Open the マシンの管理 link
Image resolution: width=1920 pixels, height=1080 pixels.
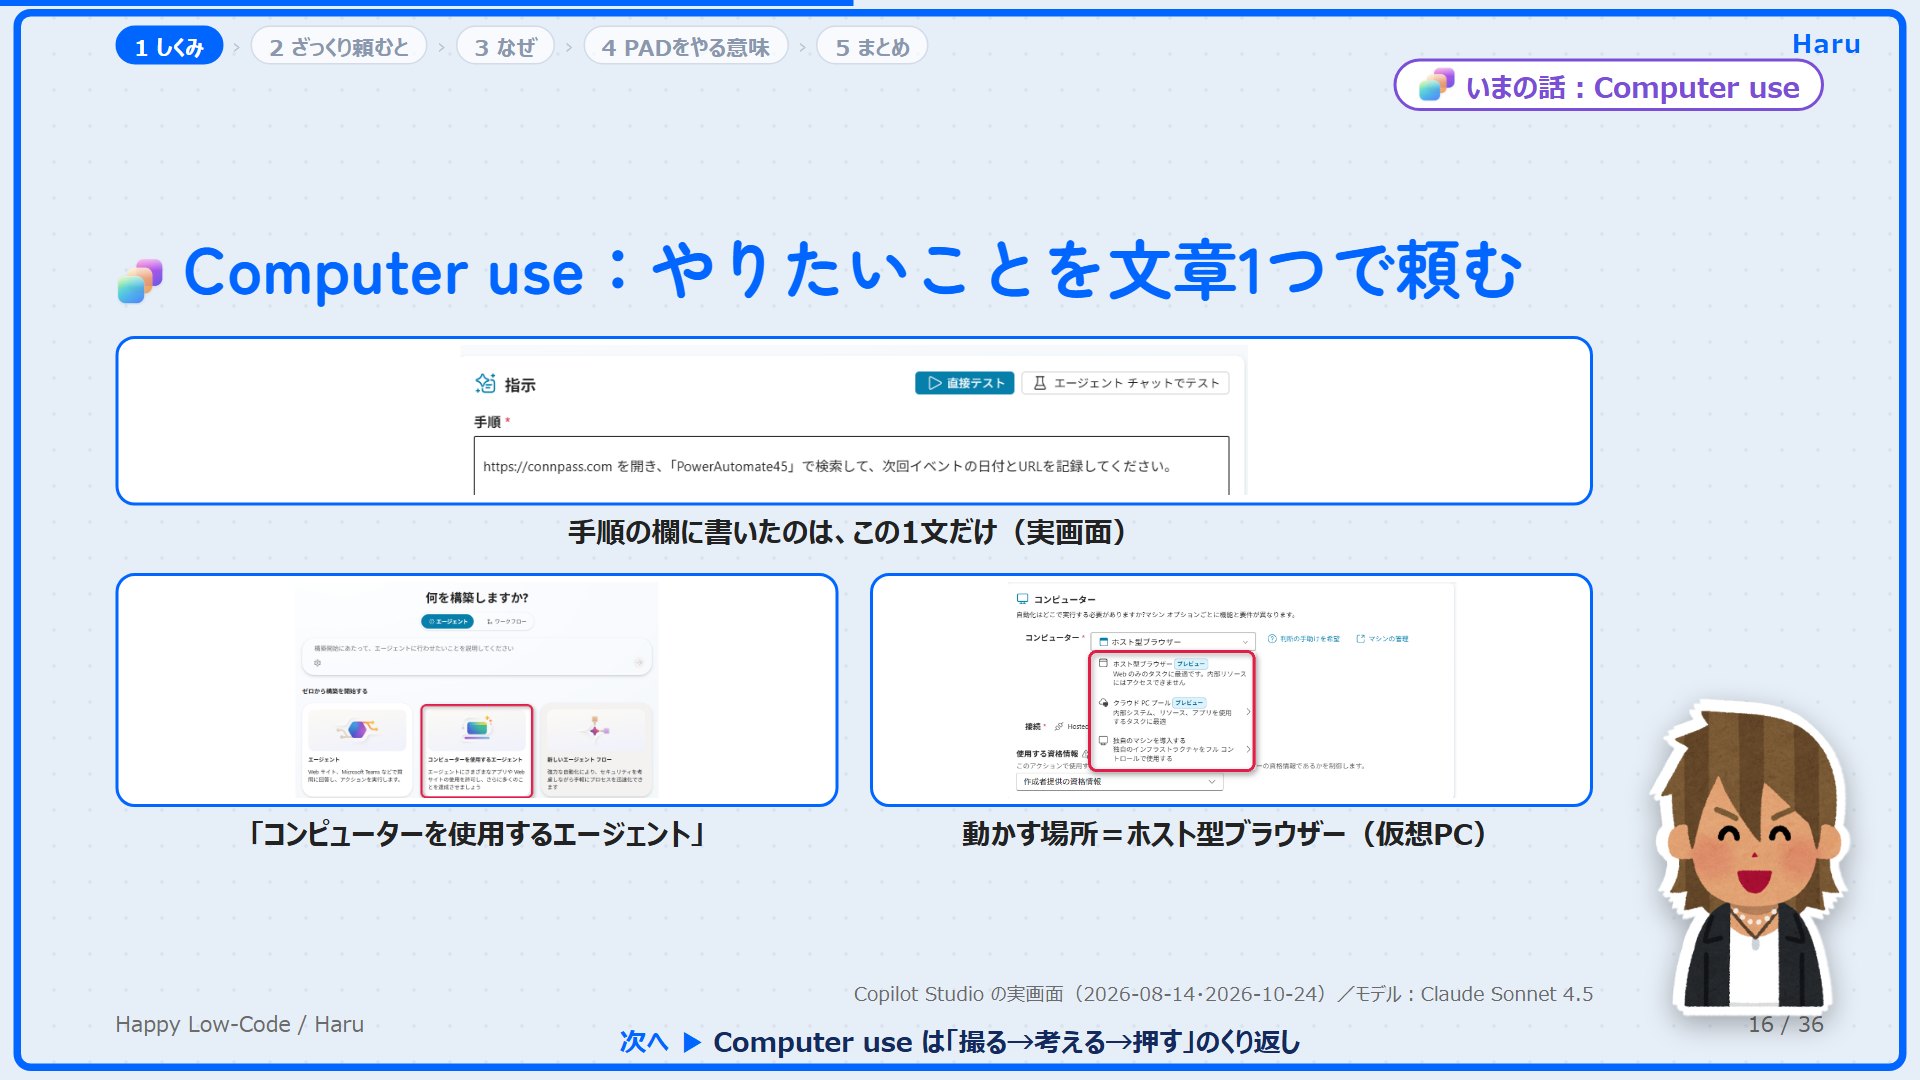pos(1382,638)
